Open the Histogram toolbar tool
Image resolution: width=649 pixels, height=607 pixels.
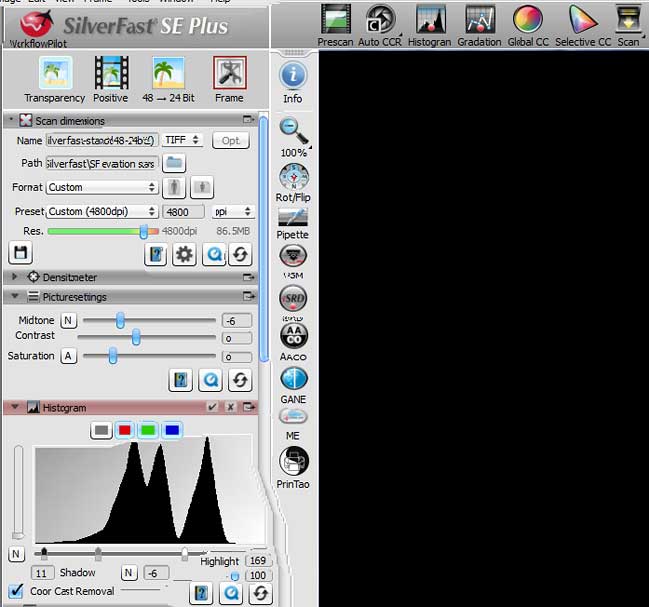click(430, 19)
